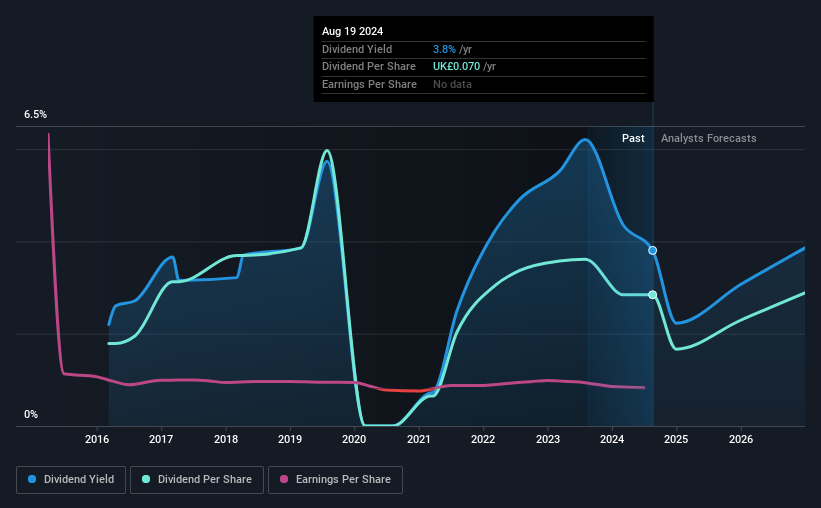
Task: Click the teal Dividend Per Share data point marker
Action: coord(652,295)
